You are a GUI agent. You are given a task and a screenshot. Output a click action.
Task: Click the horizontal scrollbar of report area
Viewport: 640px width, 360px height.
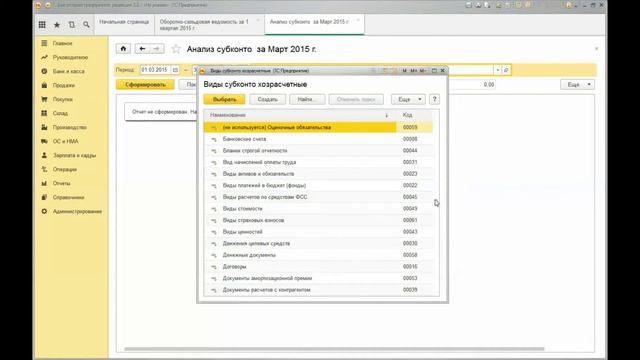(334, 349)
